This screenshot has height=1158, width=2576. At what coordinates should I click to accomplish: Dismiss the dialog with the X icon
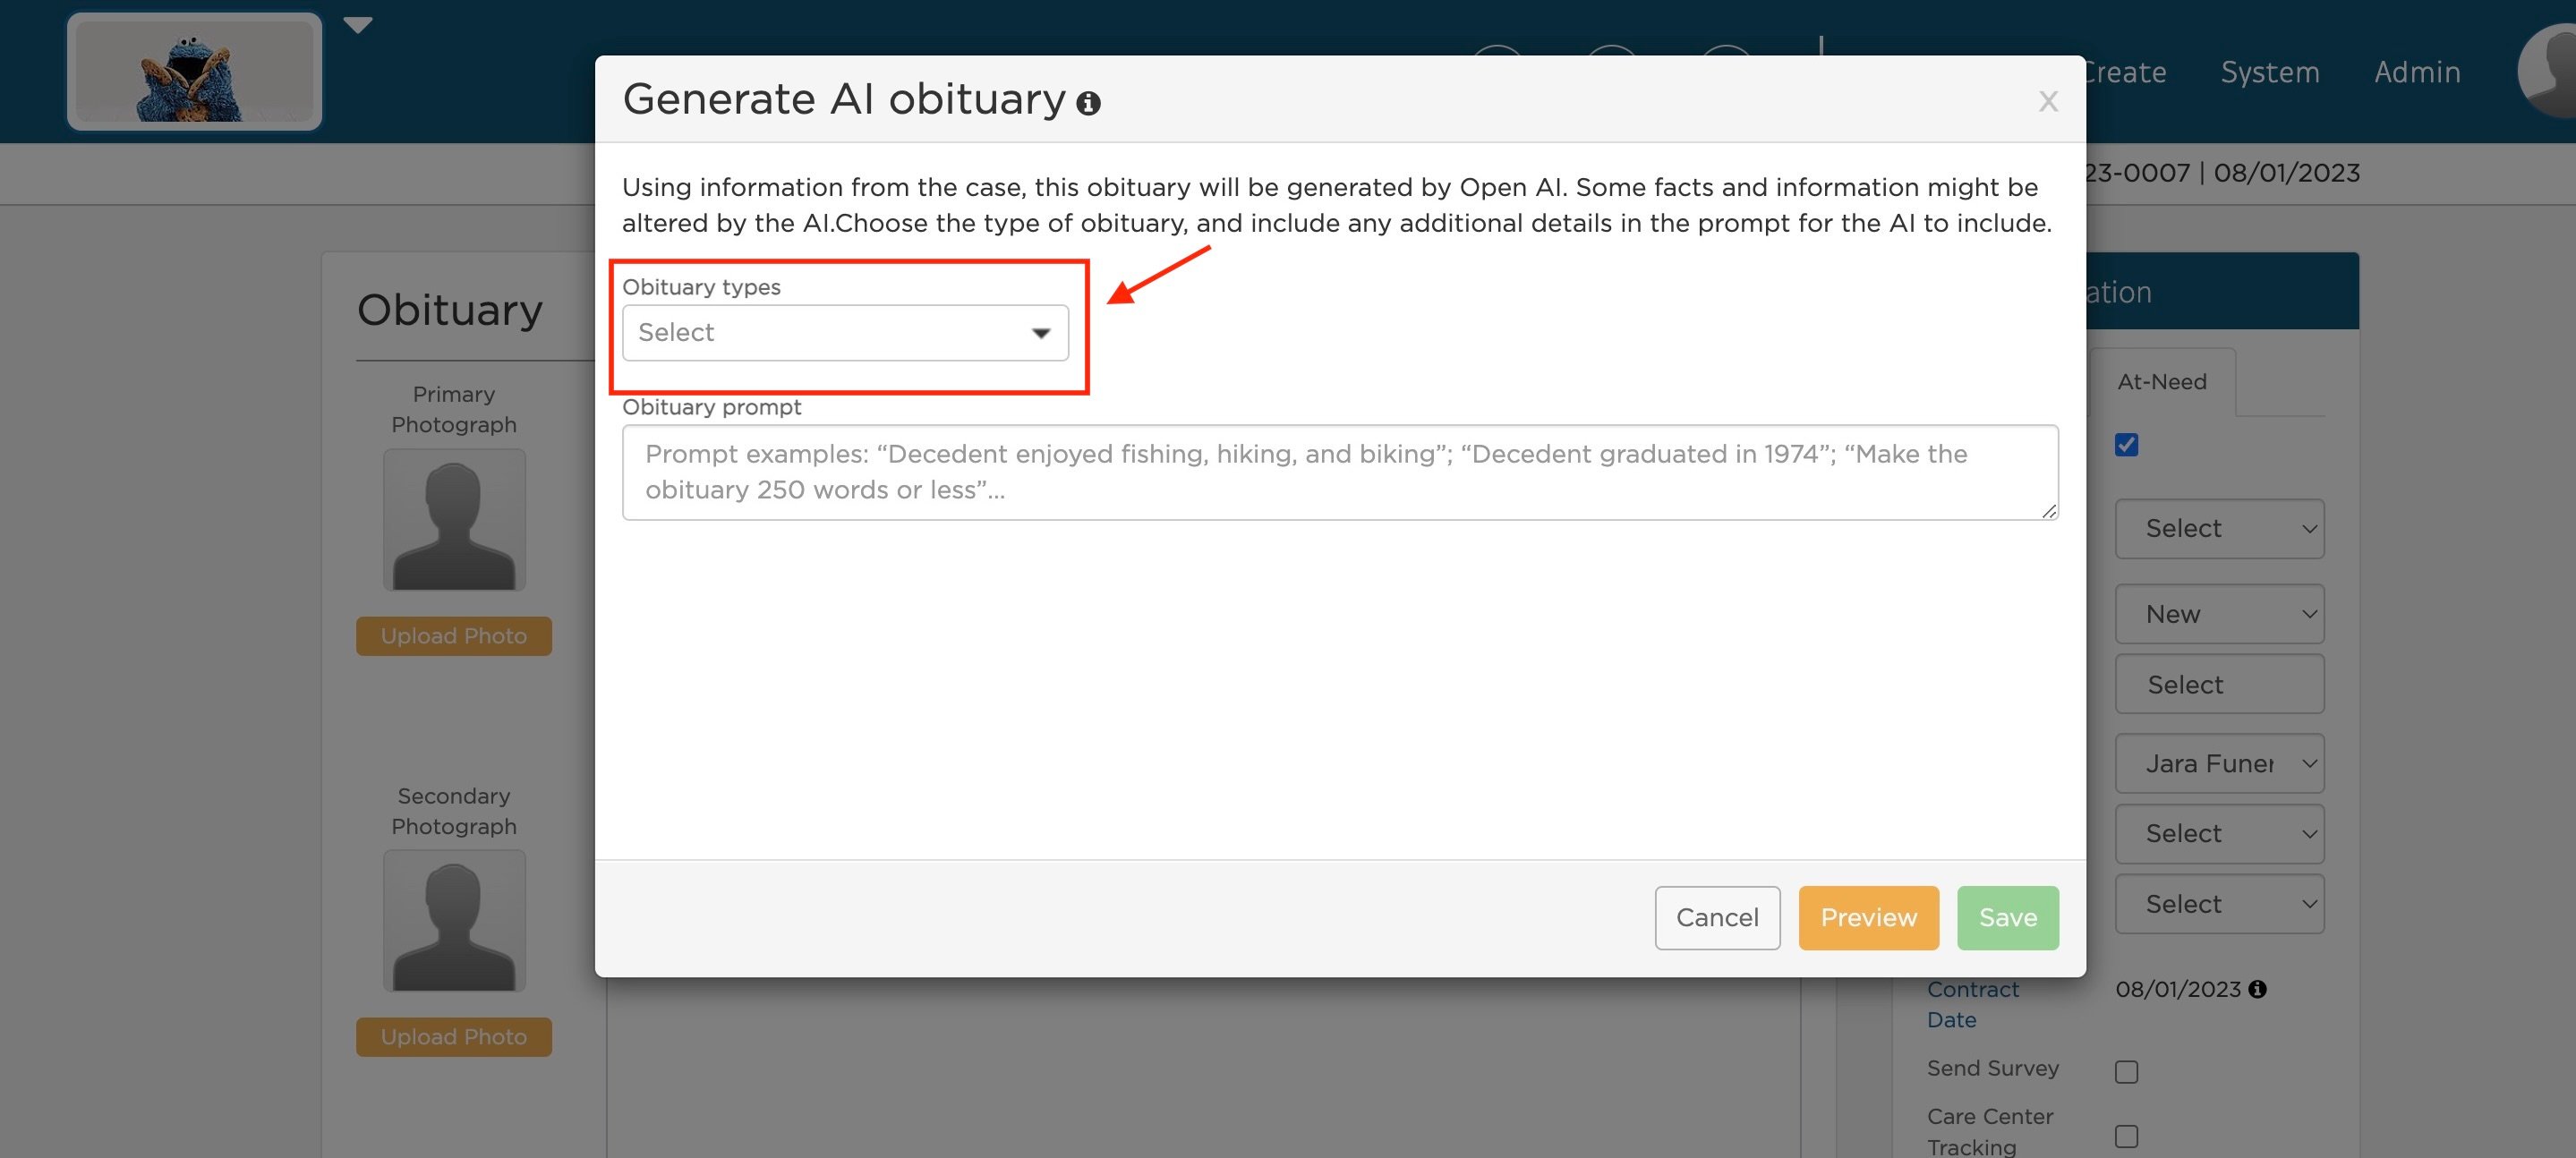coord(2049,101)
